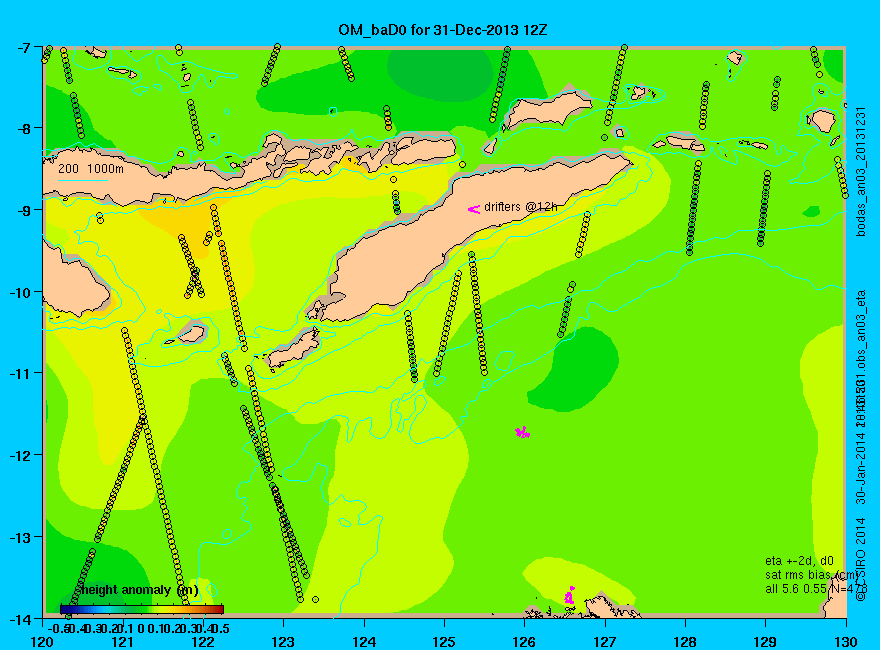Viewport: 880px width, 650px height.
Task: Click the "200 1000m" depth contour legend label
Action: [91, 168]
